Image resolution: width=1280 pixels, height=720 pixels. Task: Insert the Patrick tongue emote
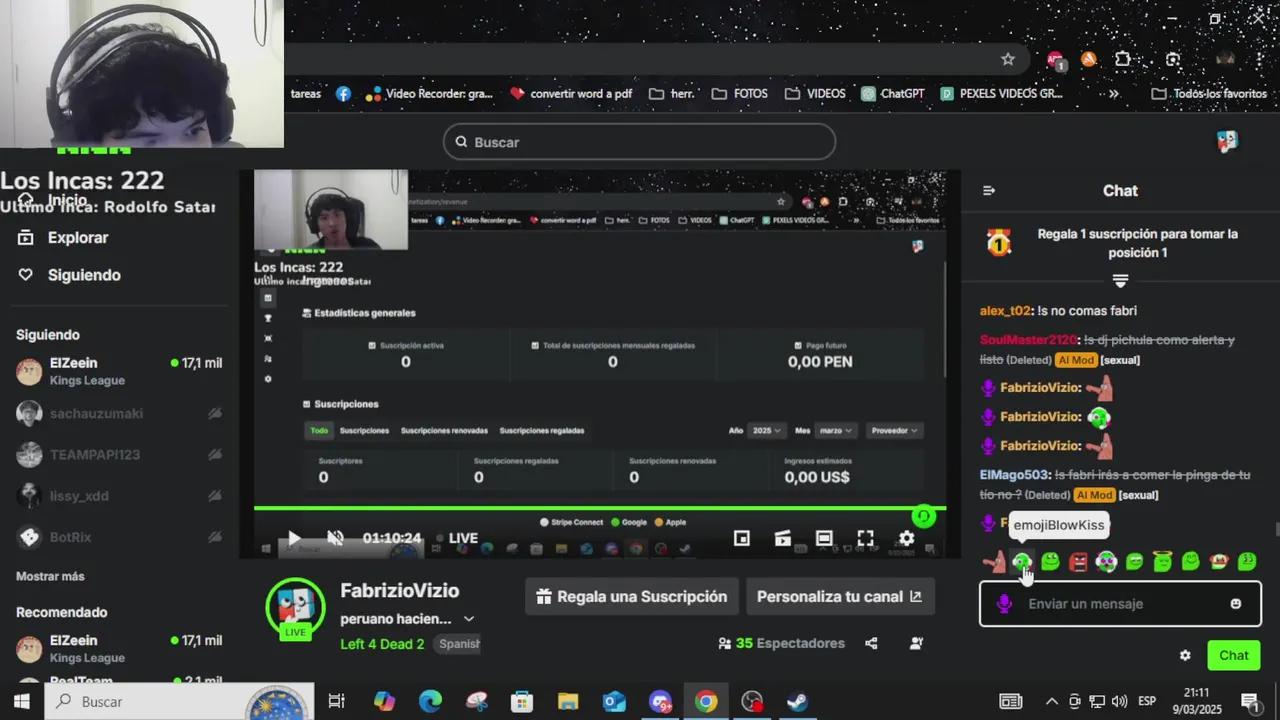coord(993,562)
